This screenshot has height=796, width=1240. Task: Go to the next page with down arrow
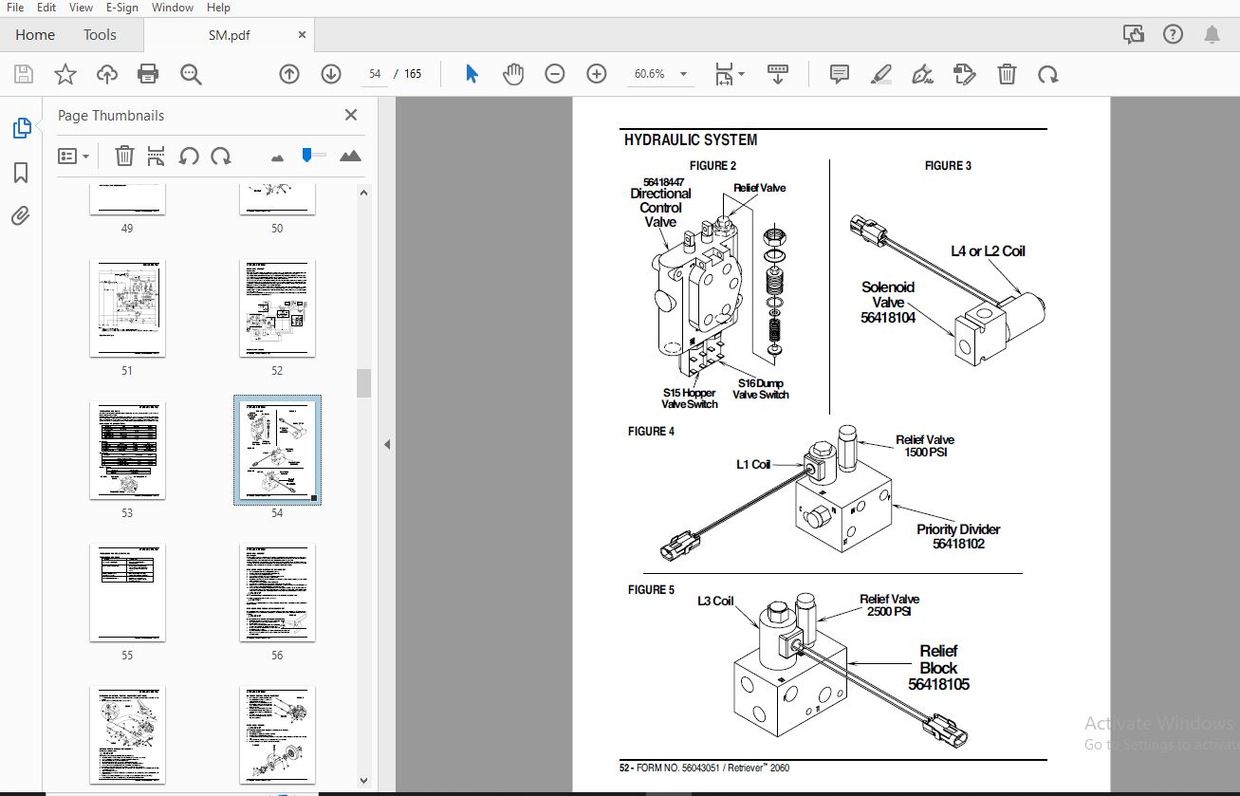point(330,73)
